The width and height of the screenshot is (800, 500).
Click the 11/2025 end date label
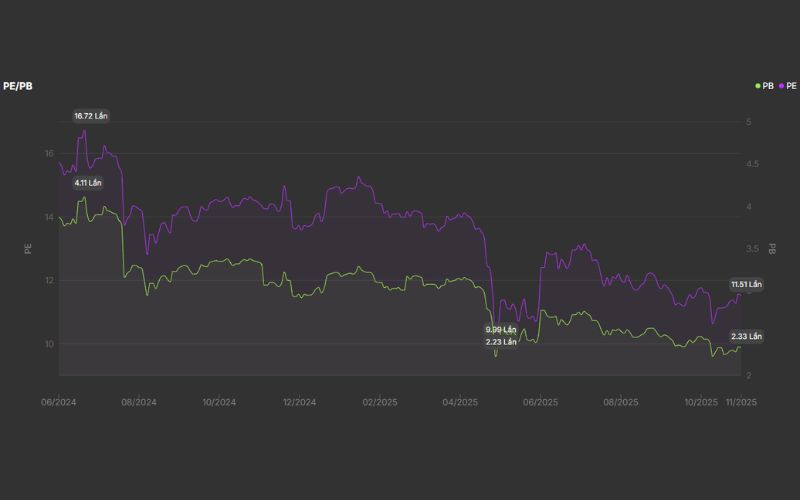tap(740, 402)
